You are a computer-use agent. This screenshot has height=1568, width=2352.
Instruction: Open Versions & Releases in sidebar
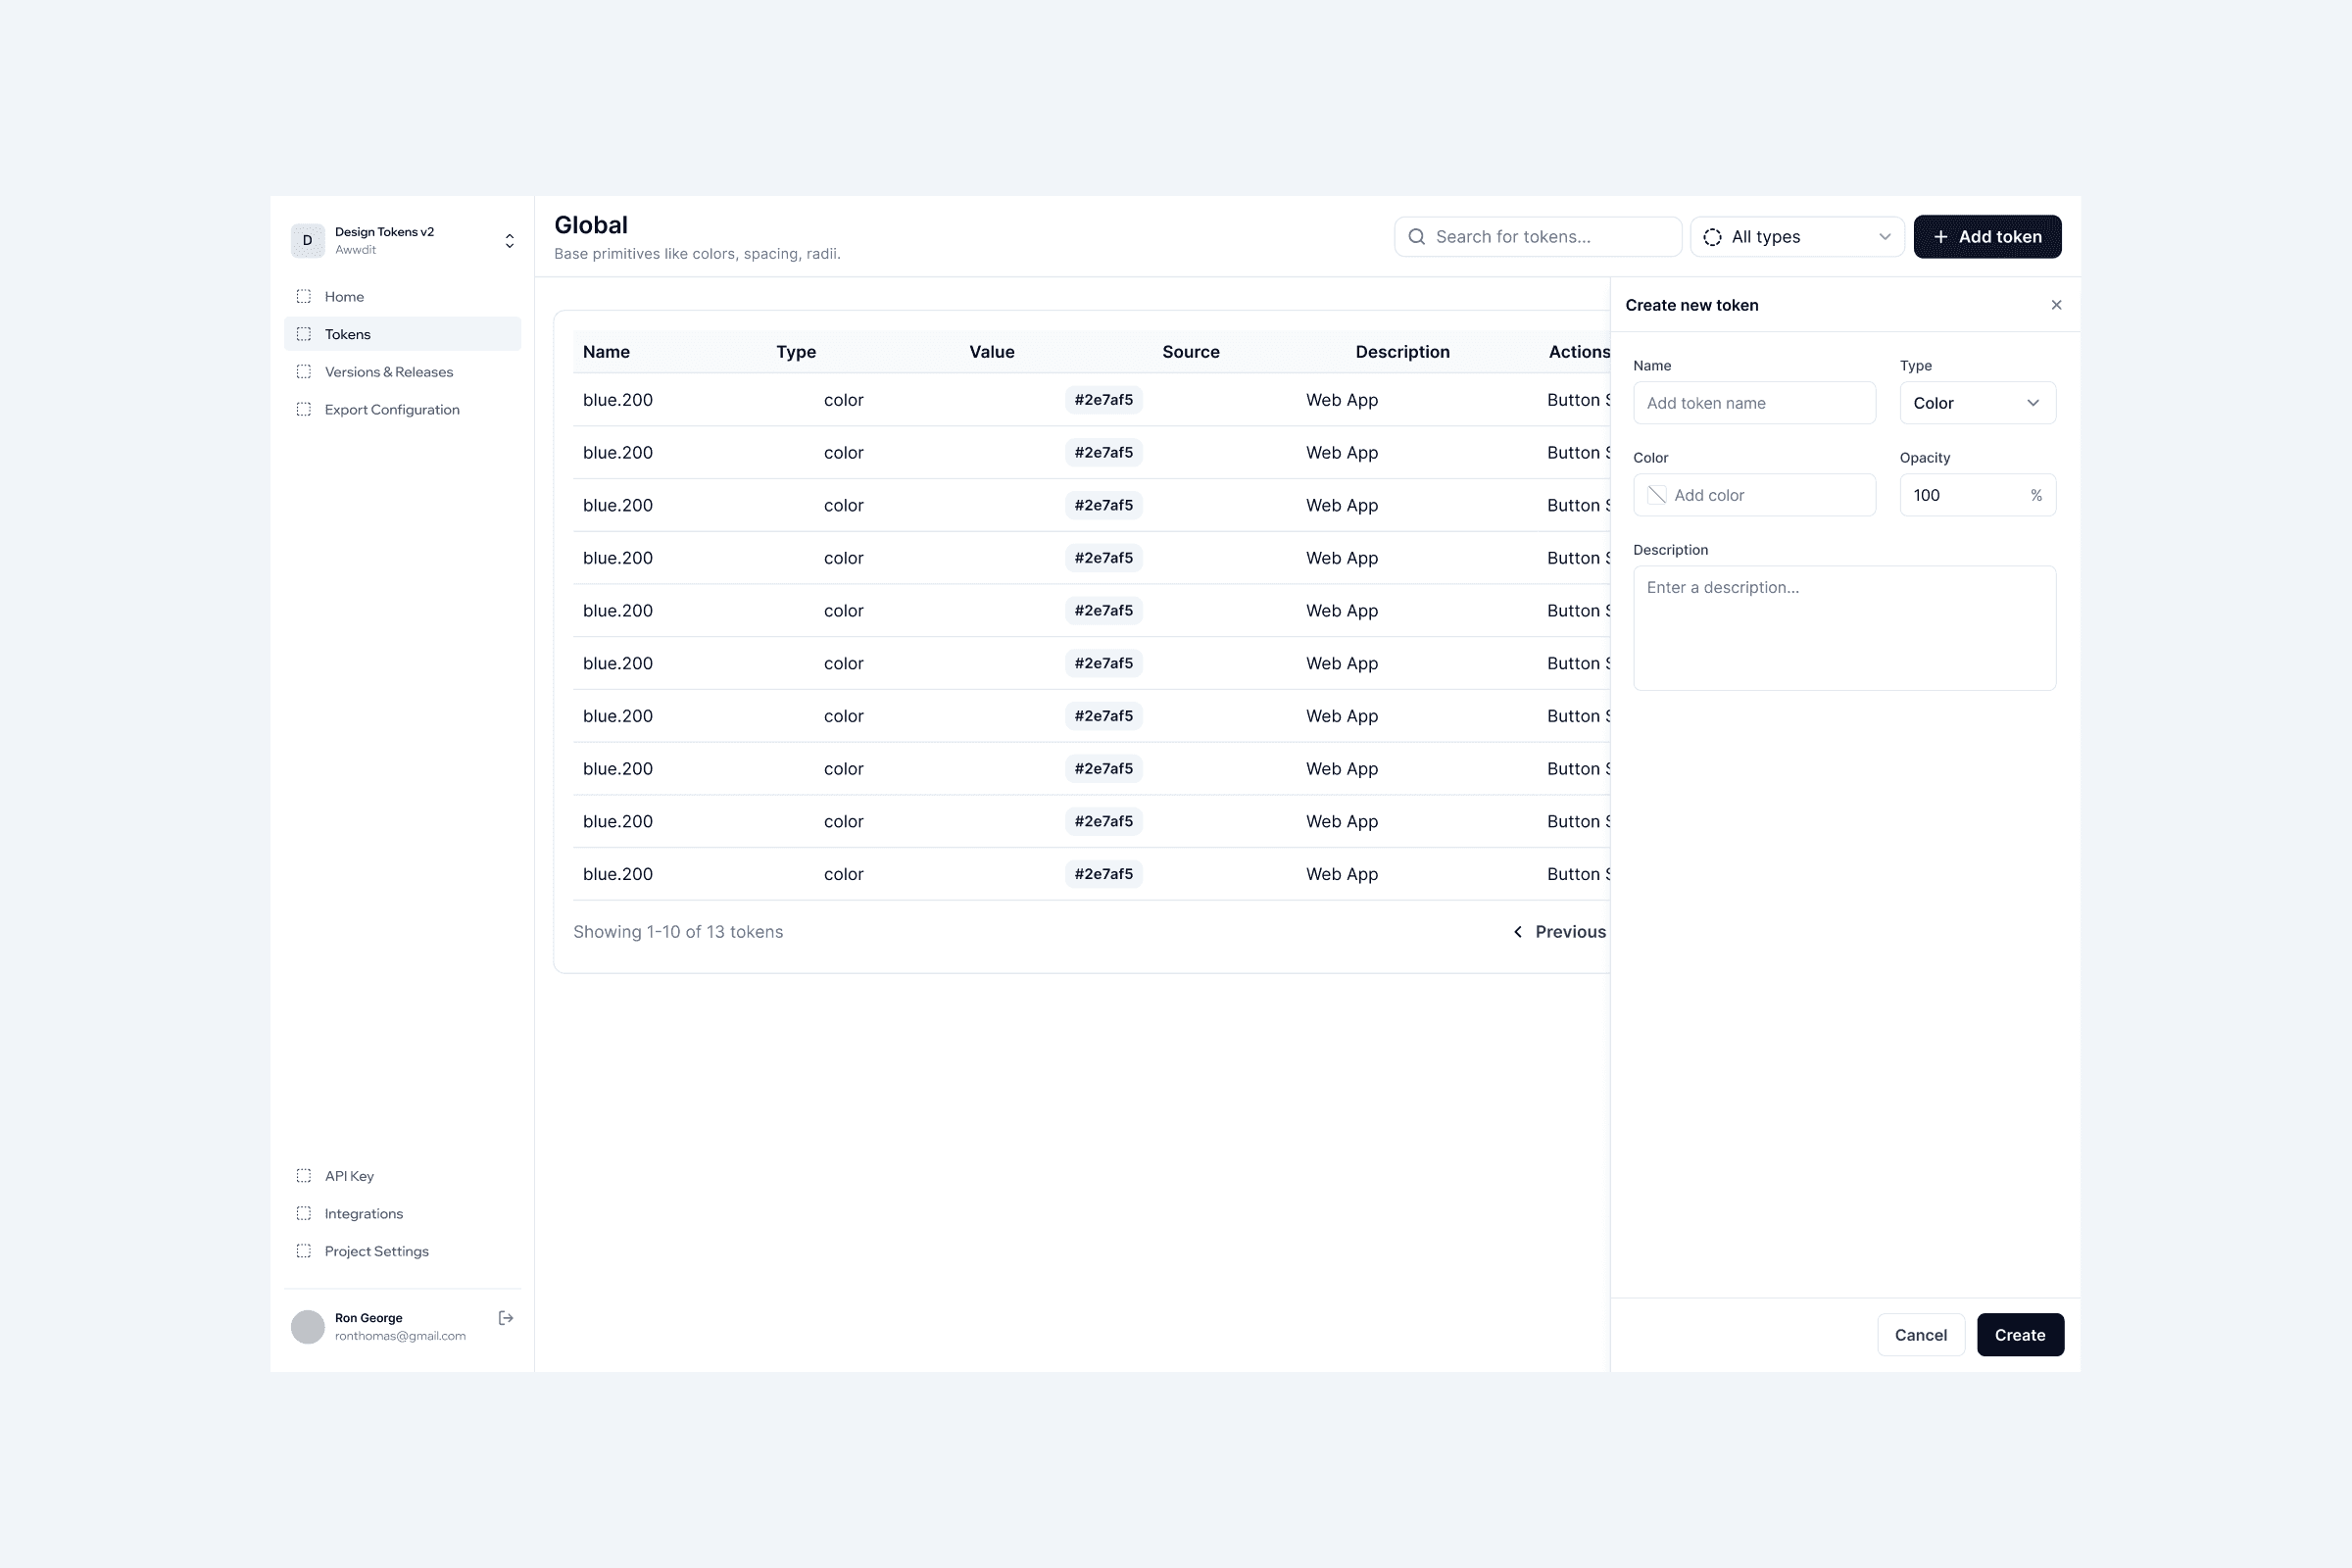[x=388, y=372]
